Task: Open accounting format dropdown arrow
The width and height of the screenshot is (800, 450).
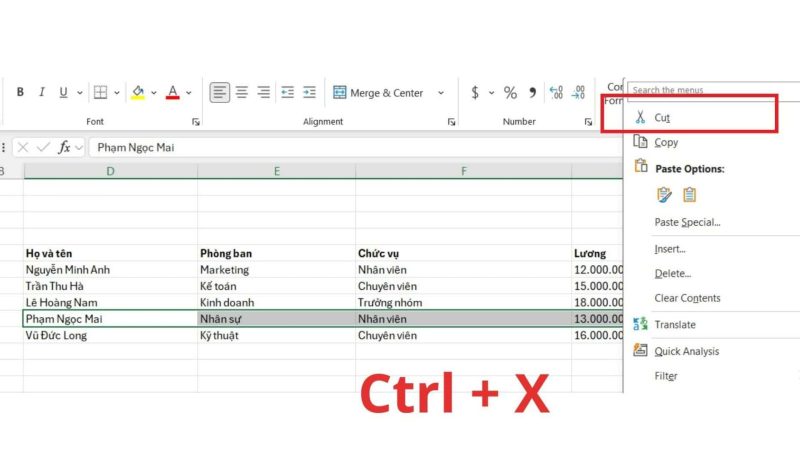Action: [x=491, y=93]
